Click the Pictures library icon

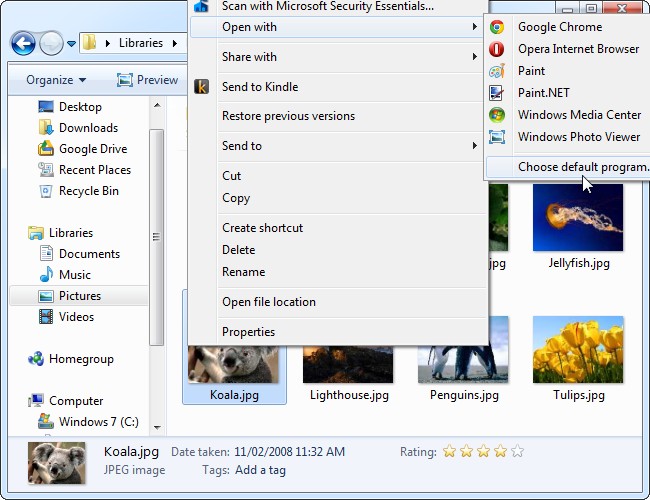pyautogui.click(x=46, y=296)
